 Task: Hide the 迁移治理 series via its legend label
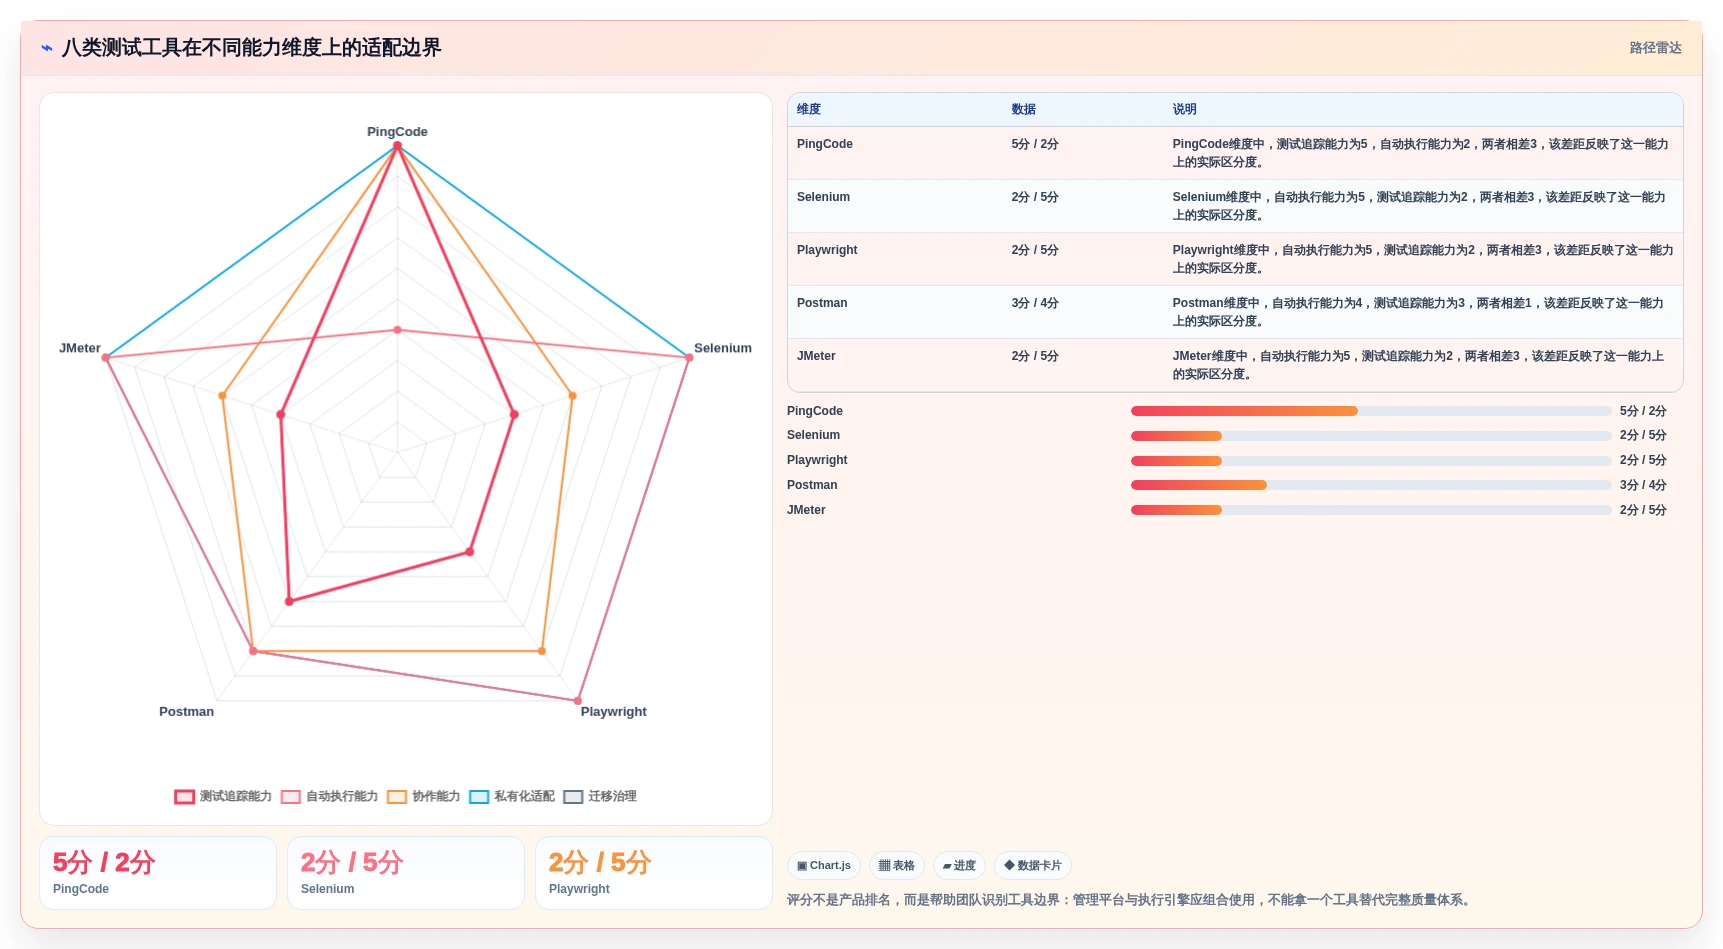612,797
